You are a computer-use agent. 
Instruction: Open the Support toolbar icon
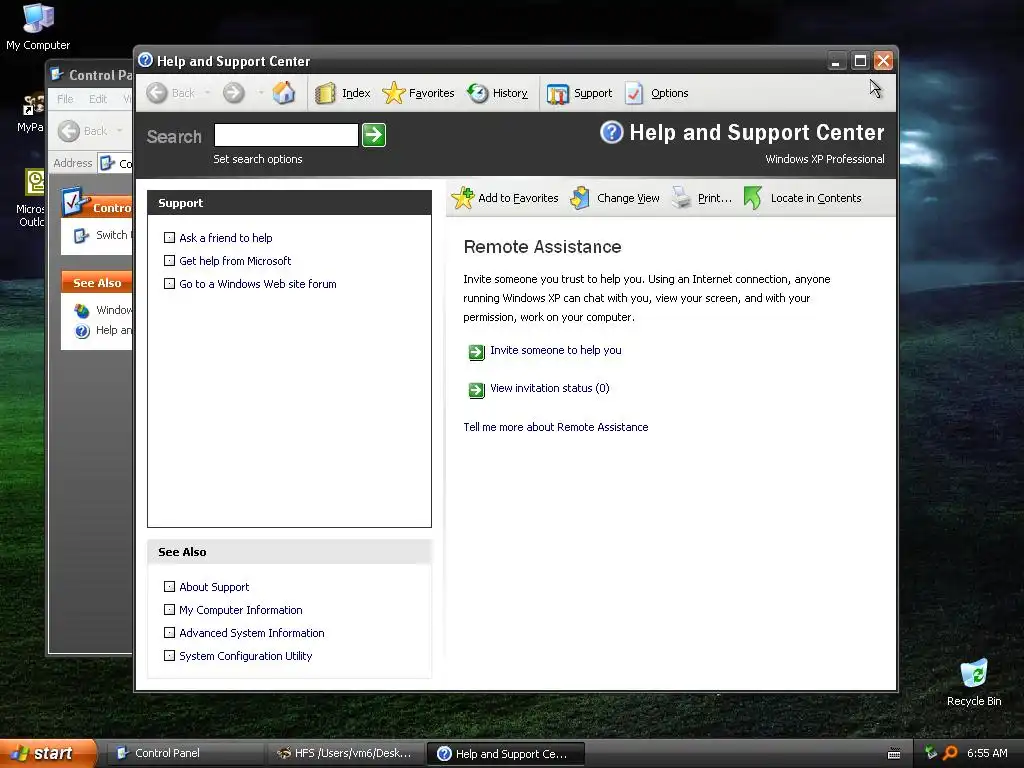coord(557,94)
